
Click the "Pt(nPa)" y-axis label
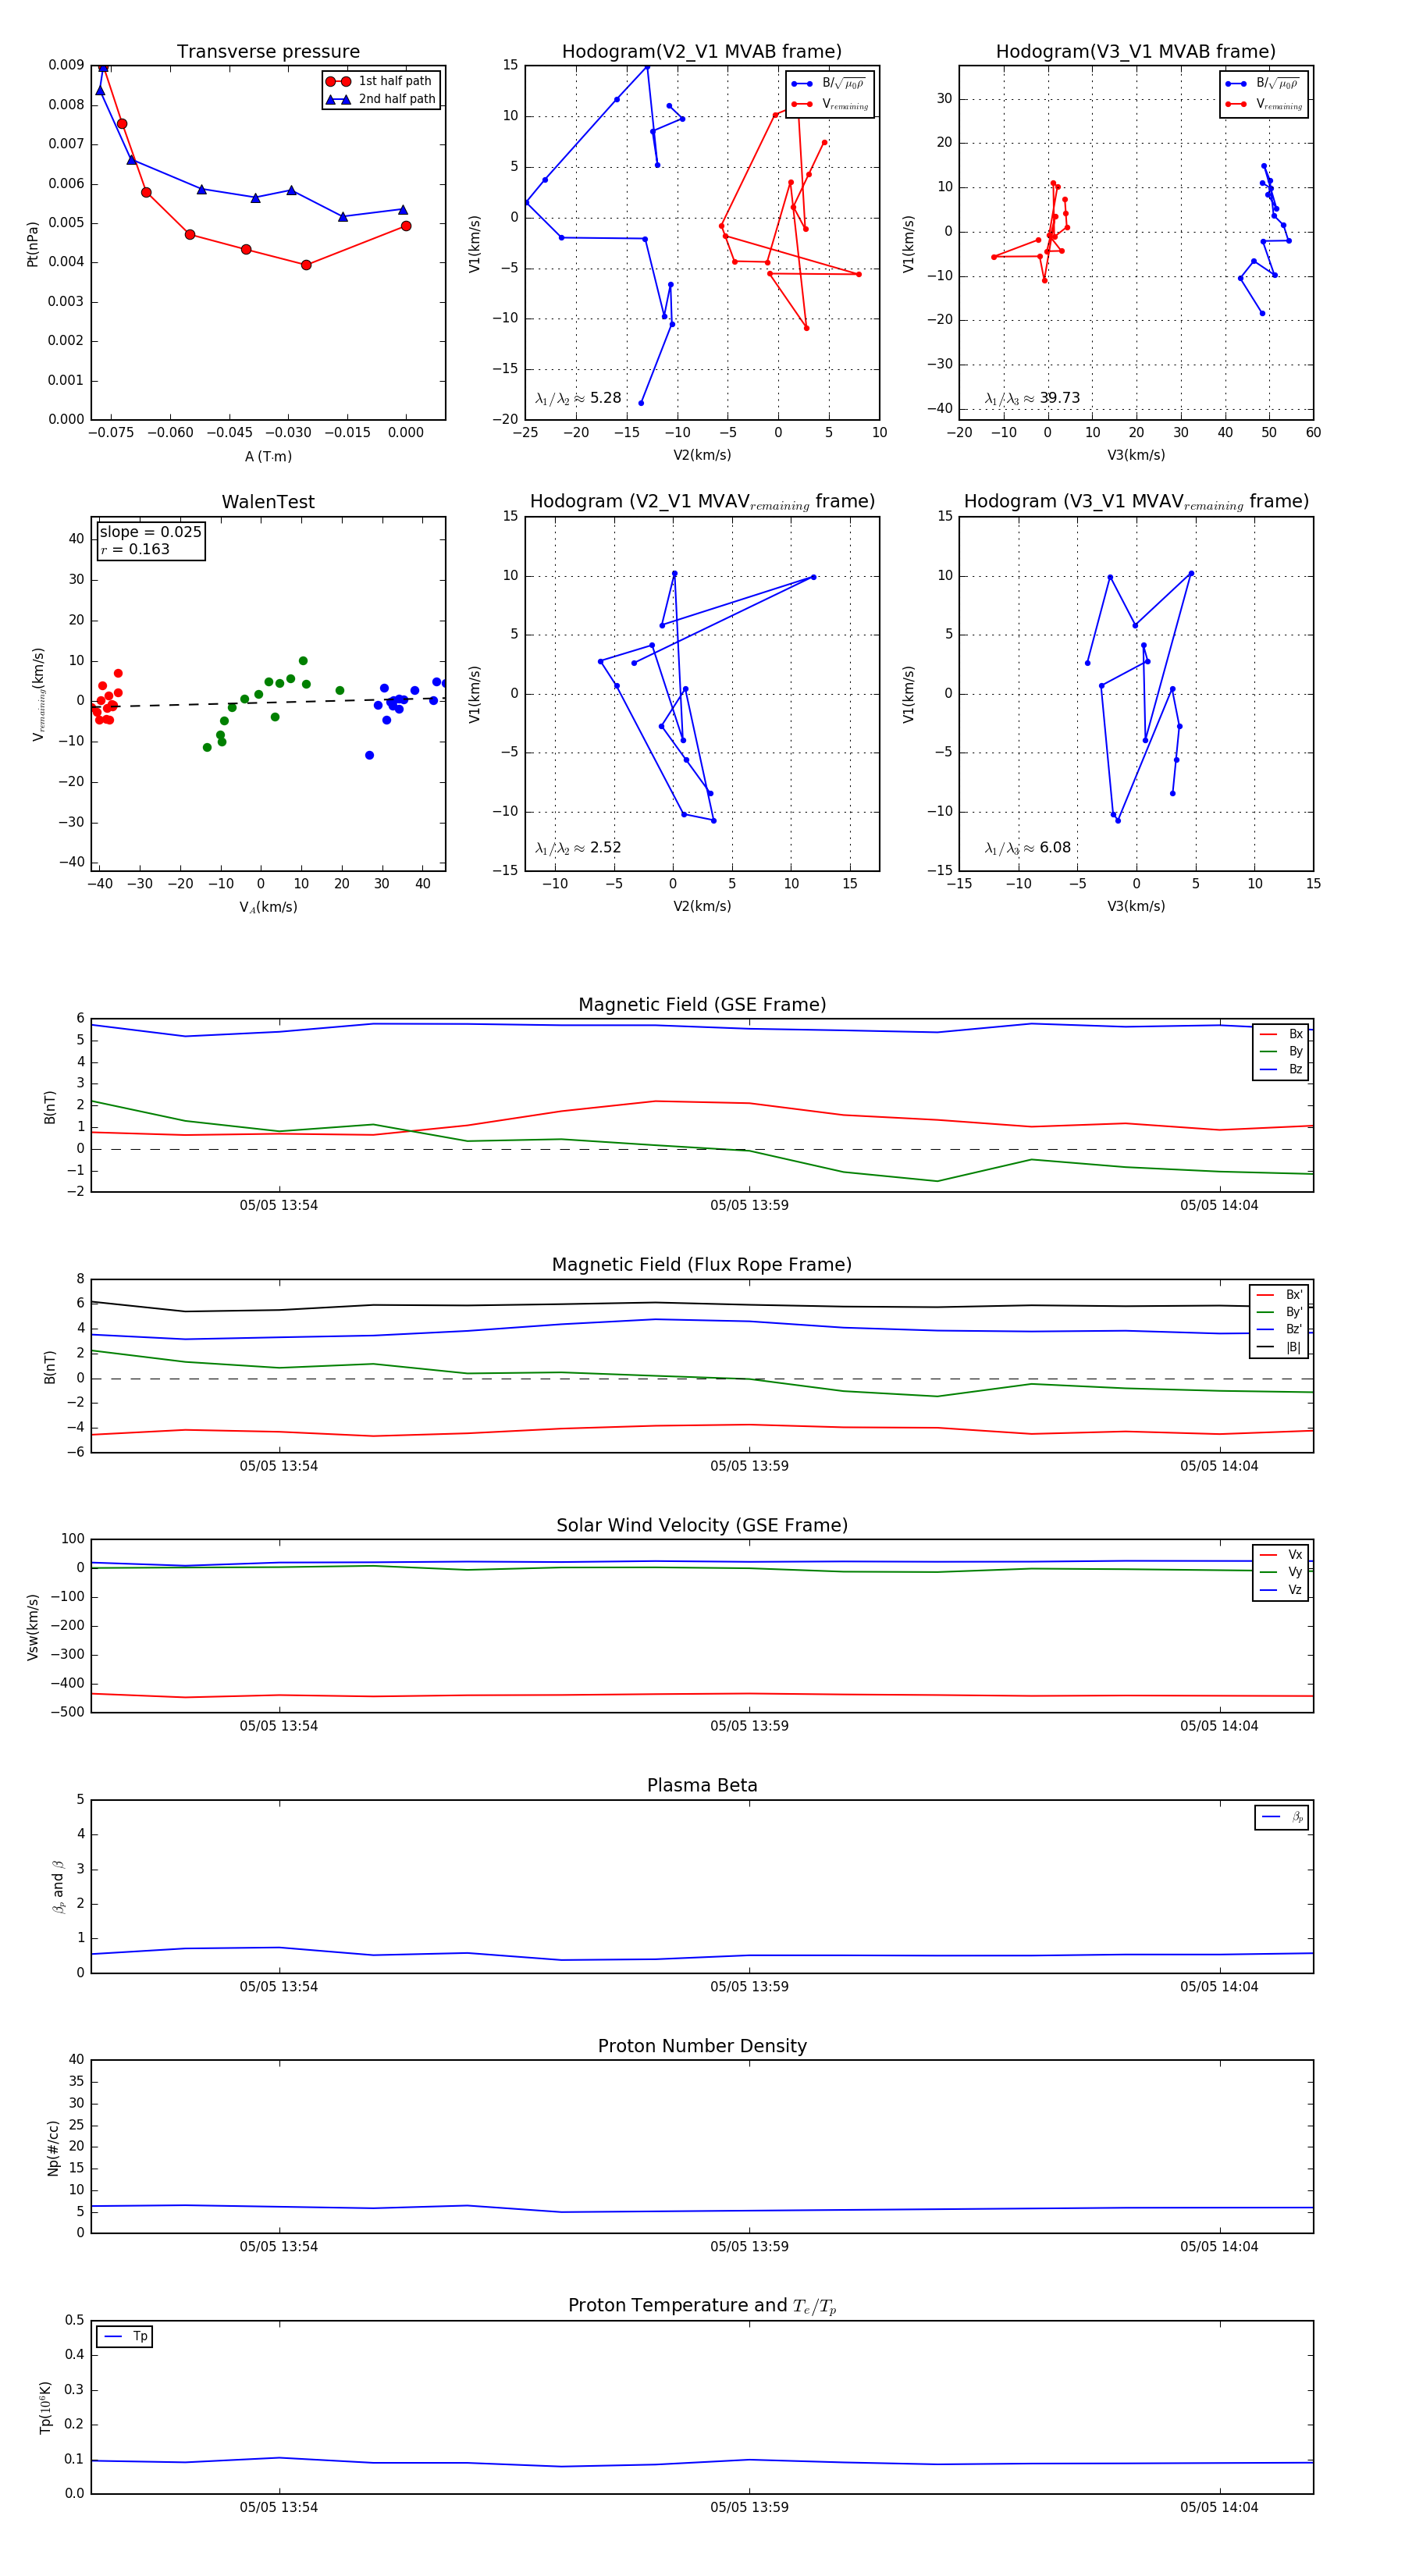32,243
